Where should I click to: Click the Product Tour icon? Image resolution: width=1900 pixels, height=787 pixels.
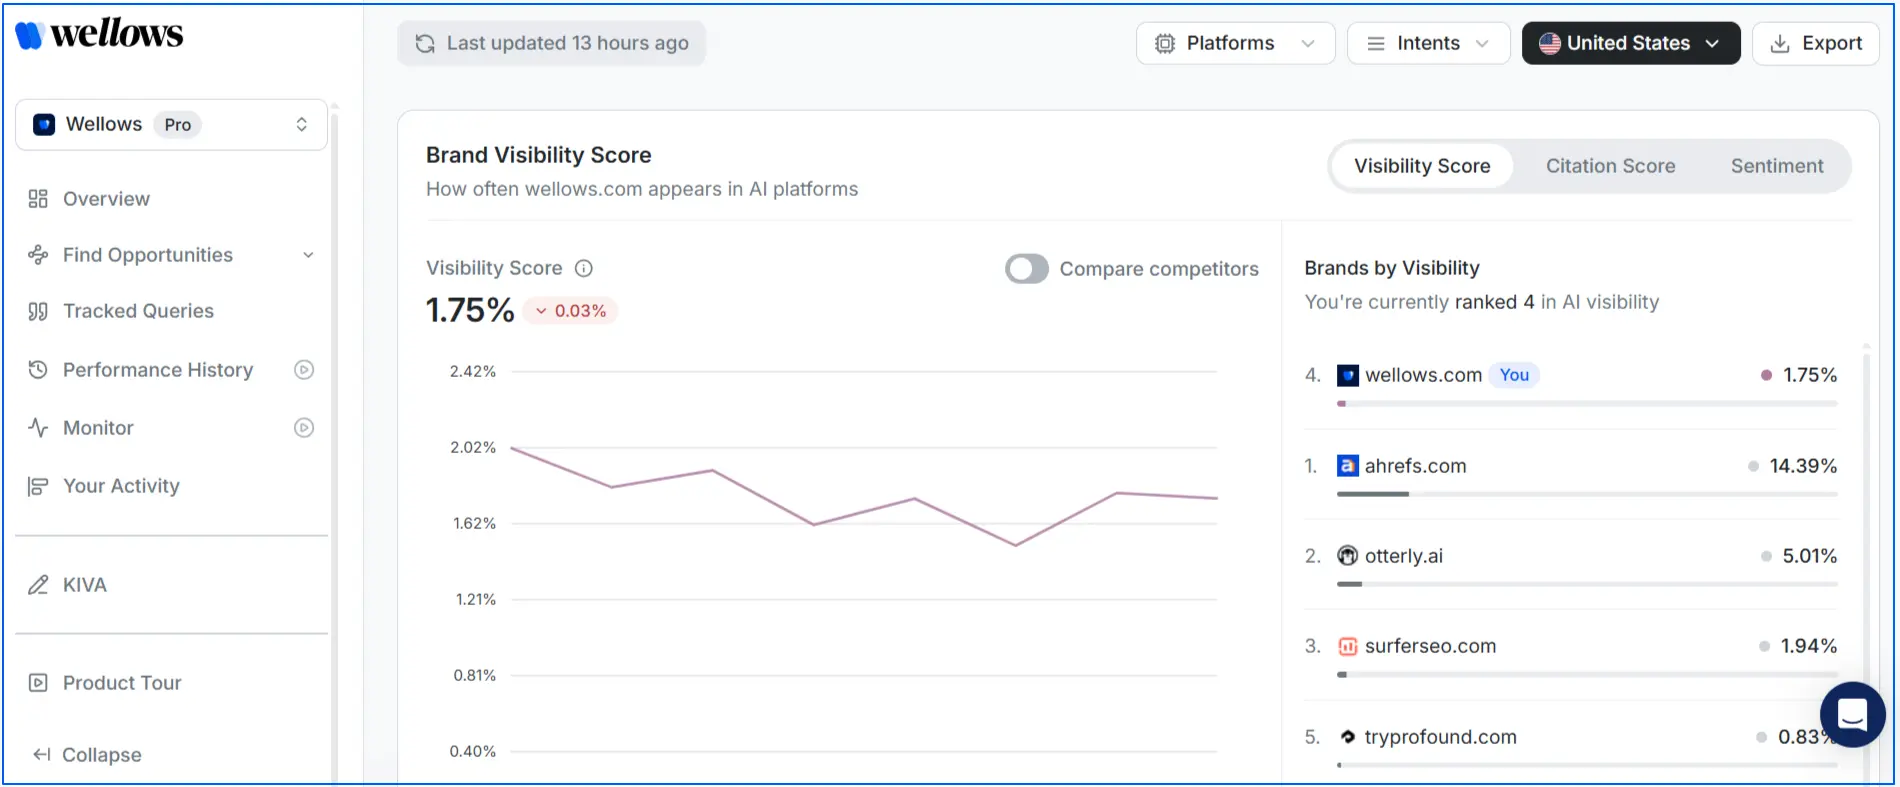pyautogui.click(x=38, y=683)
